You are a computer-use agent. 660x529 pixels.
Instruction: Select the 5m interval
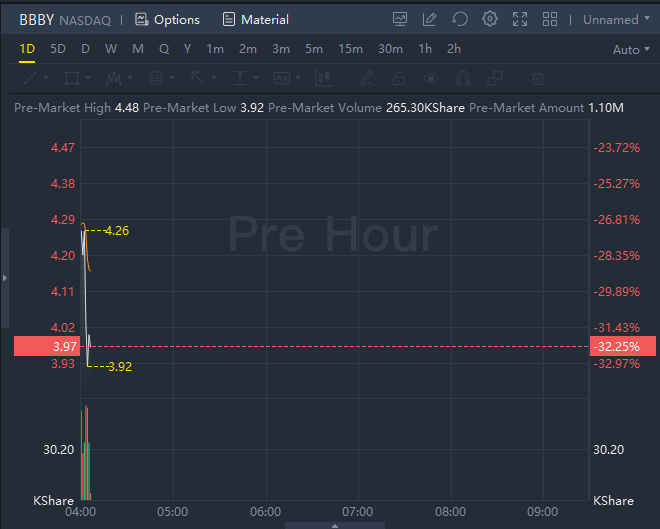click(314, 49)
